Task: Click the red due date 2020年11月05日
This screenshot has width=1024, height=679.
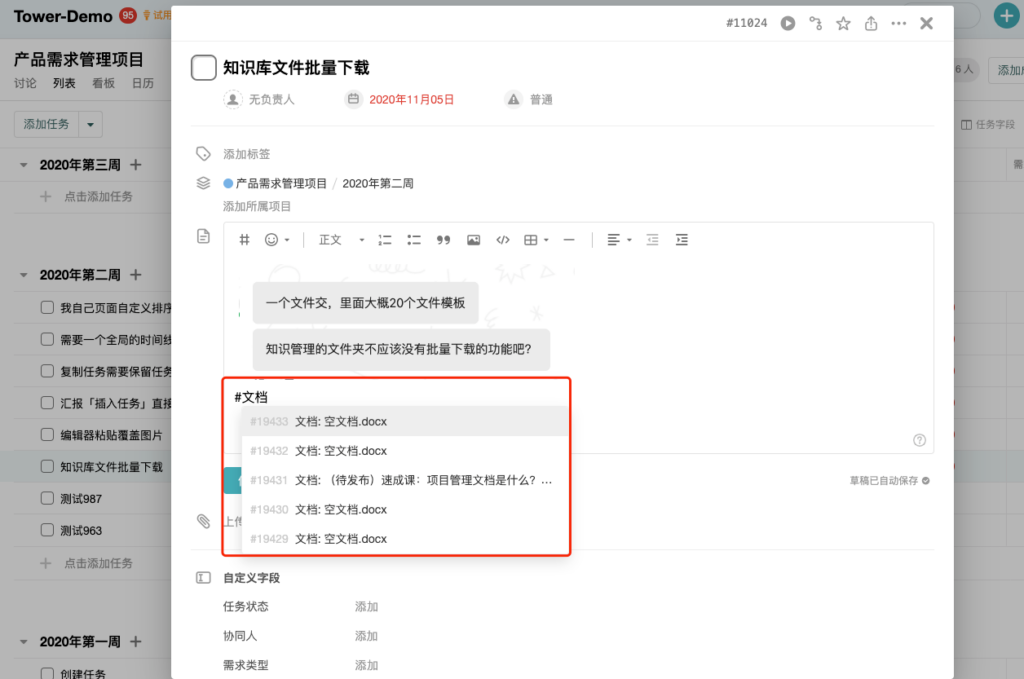Action: pyautogui.click(x=411, y=100)
